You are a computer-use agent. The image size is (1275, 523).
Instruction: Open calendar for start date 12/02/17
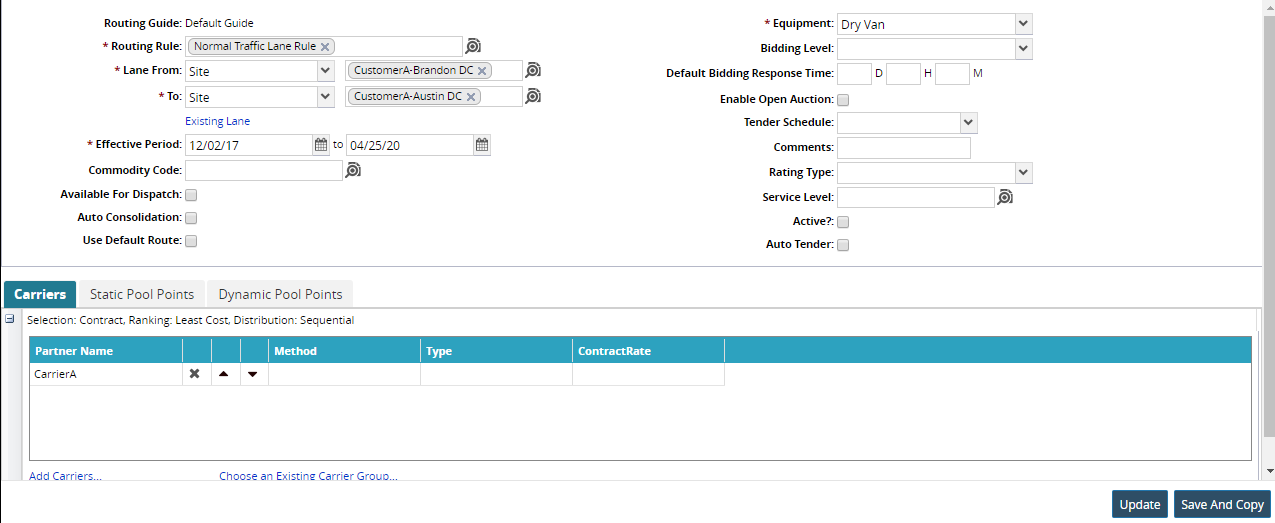[321, 145]
